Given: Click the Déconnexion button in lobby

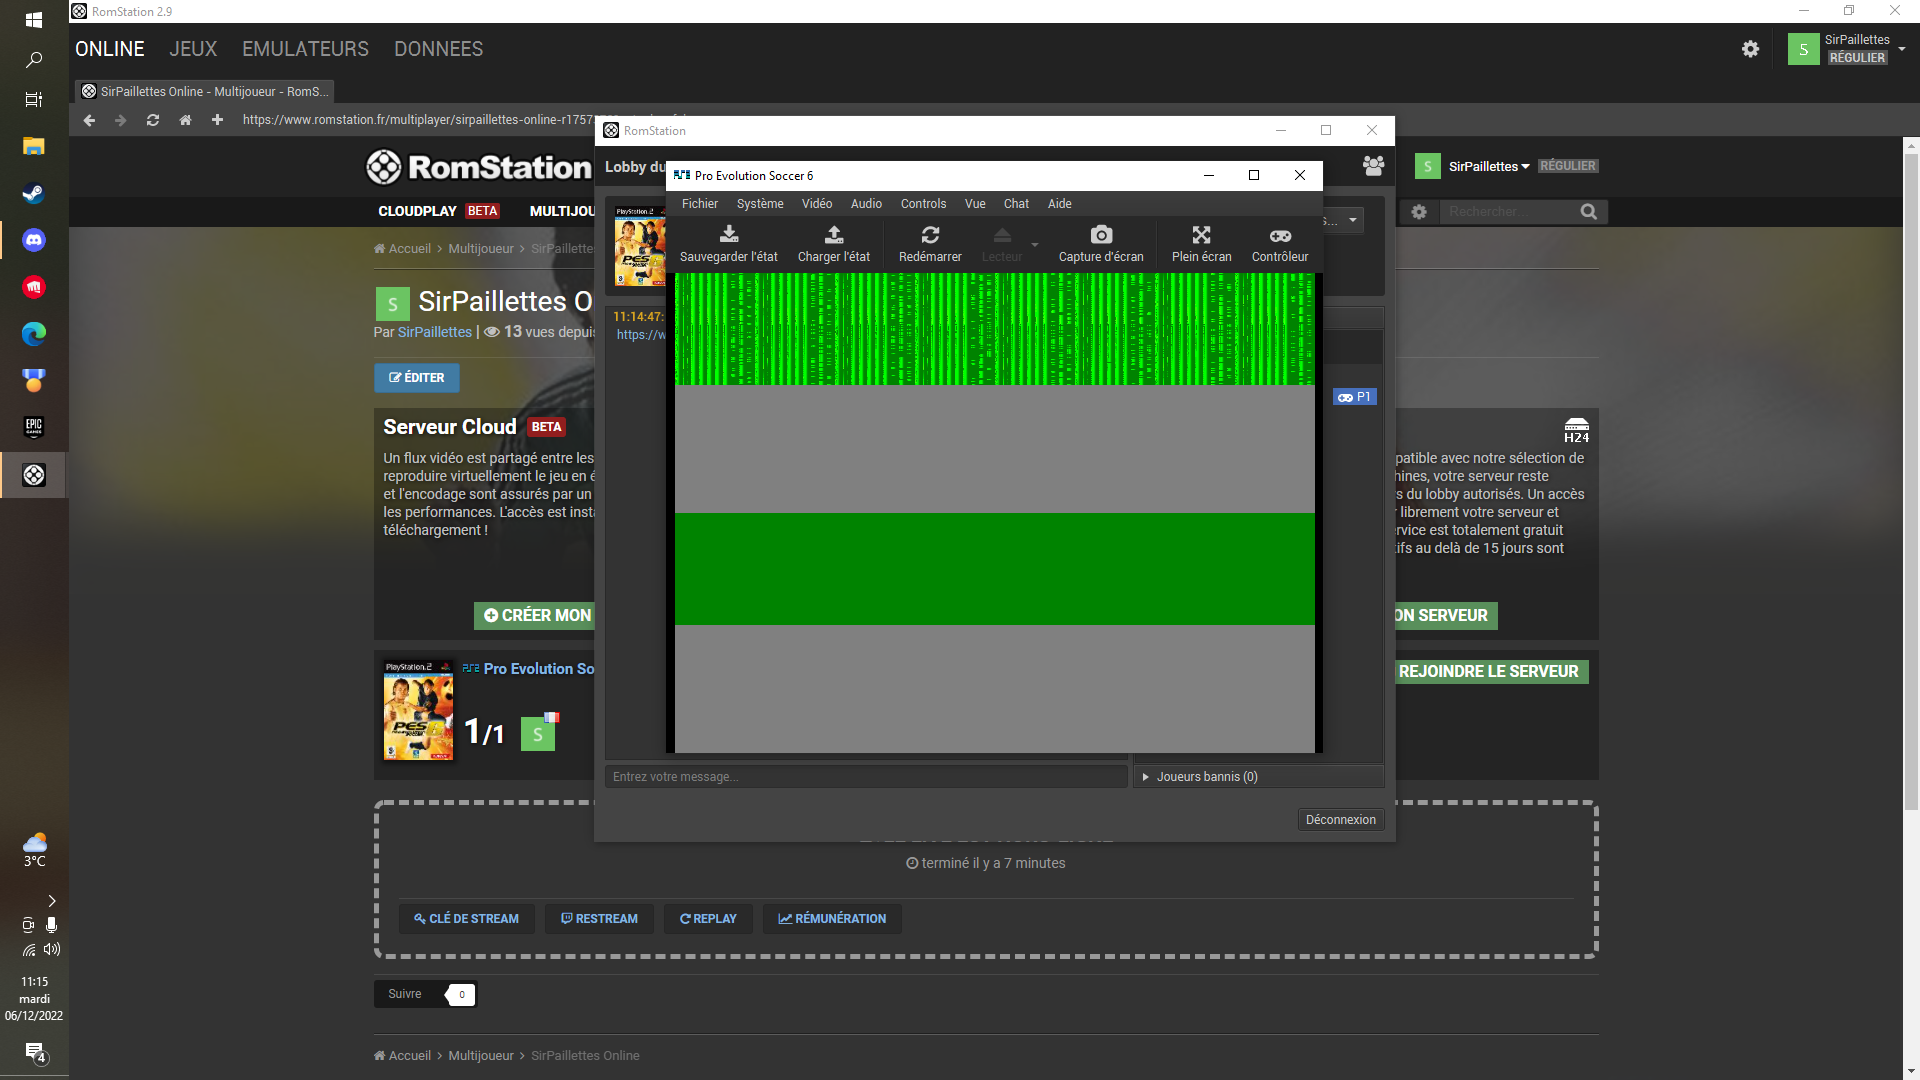Looking at the screenshot, I should tap(1341, 820).
